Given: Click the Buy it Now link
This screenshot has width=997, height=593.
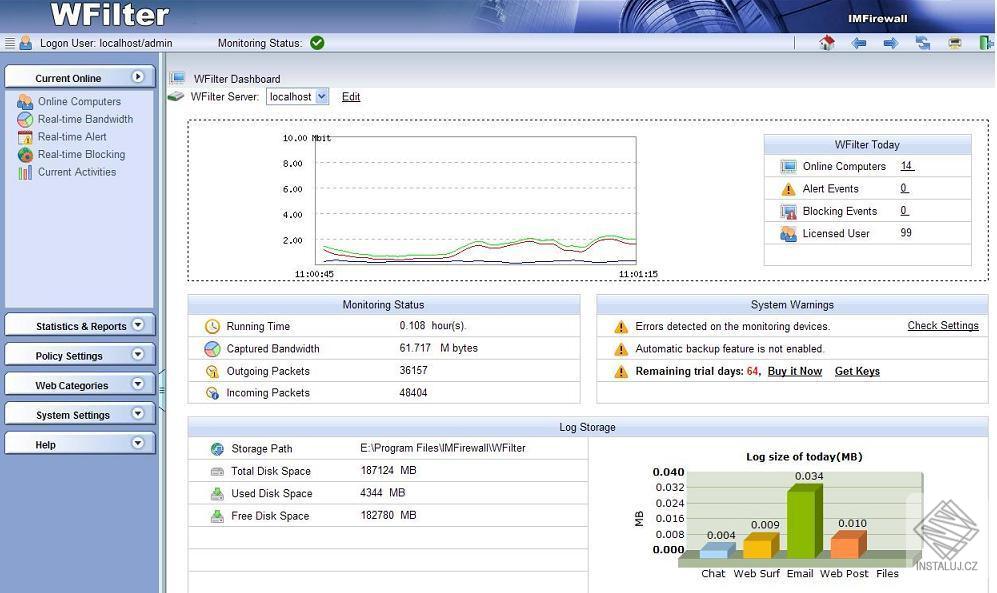Looking at the screenshot, I should tap(795, 371).
